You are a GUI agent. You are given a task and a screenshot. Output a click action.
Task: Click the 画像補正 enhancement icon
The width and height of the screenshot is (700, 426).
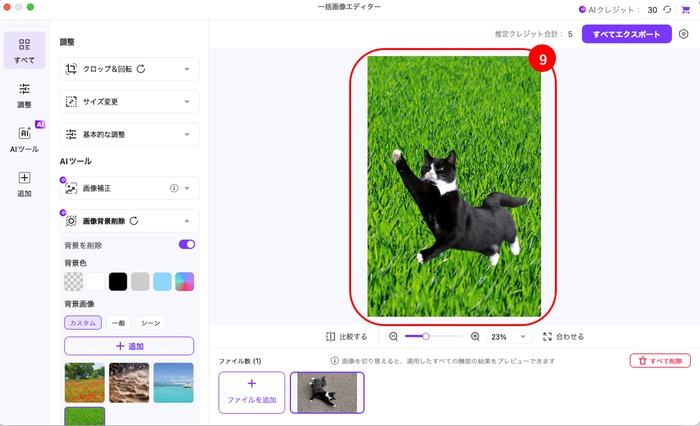71,188
